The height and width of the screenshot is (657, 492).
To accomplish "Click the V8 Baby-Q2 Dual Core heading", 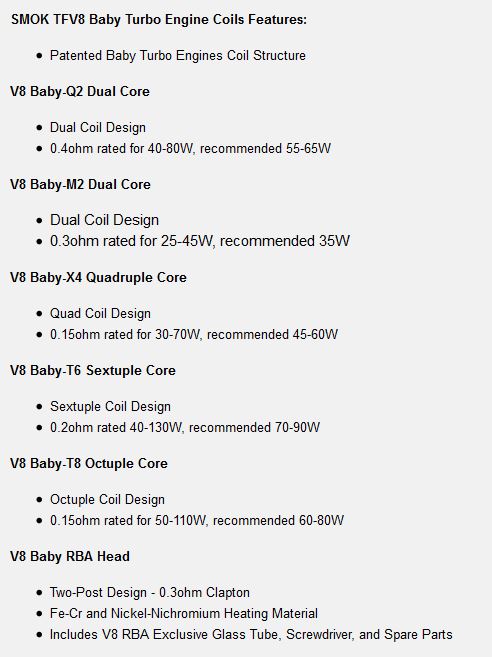I will pyautogui.click(x=80, y=92).
